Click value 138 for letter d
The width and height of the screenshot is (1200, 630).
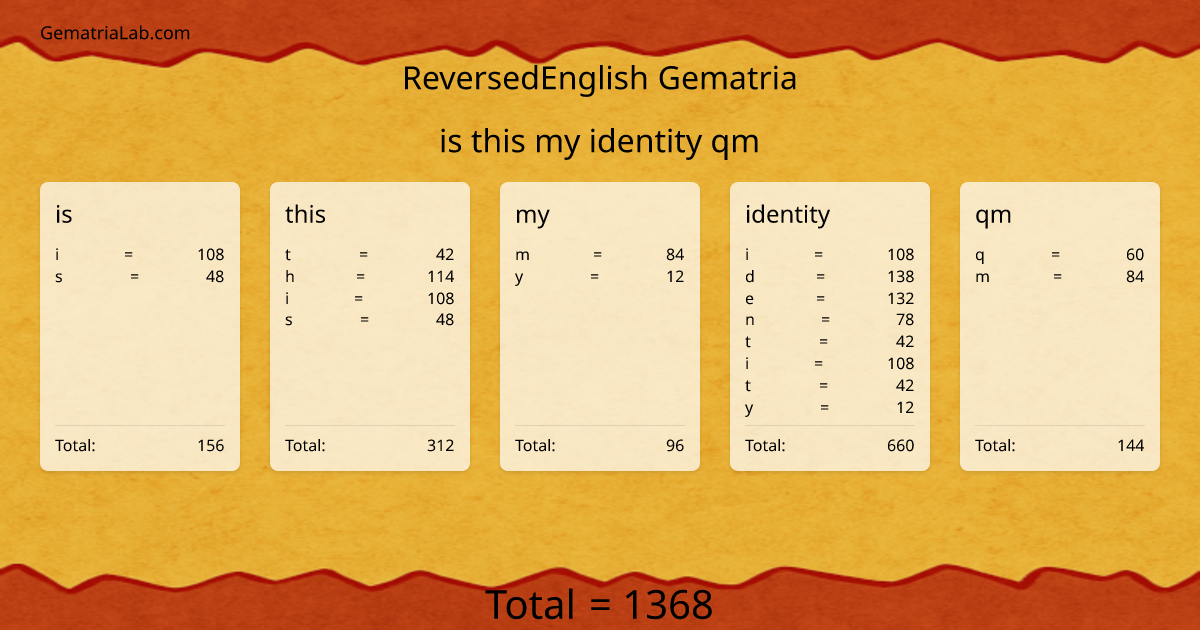click(x=901, y=276)
